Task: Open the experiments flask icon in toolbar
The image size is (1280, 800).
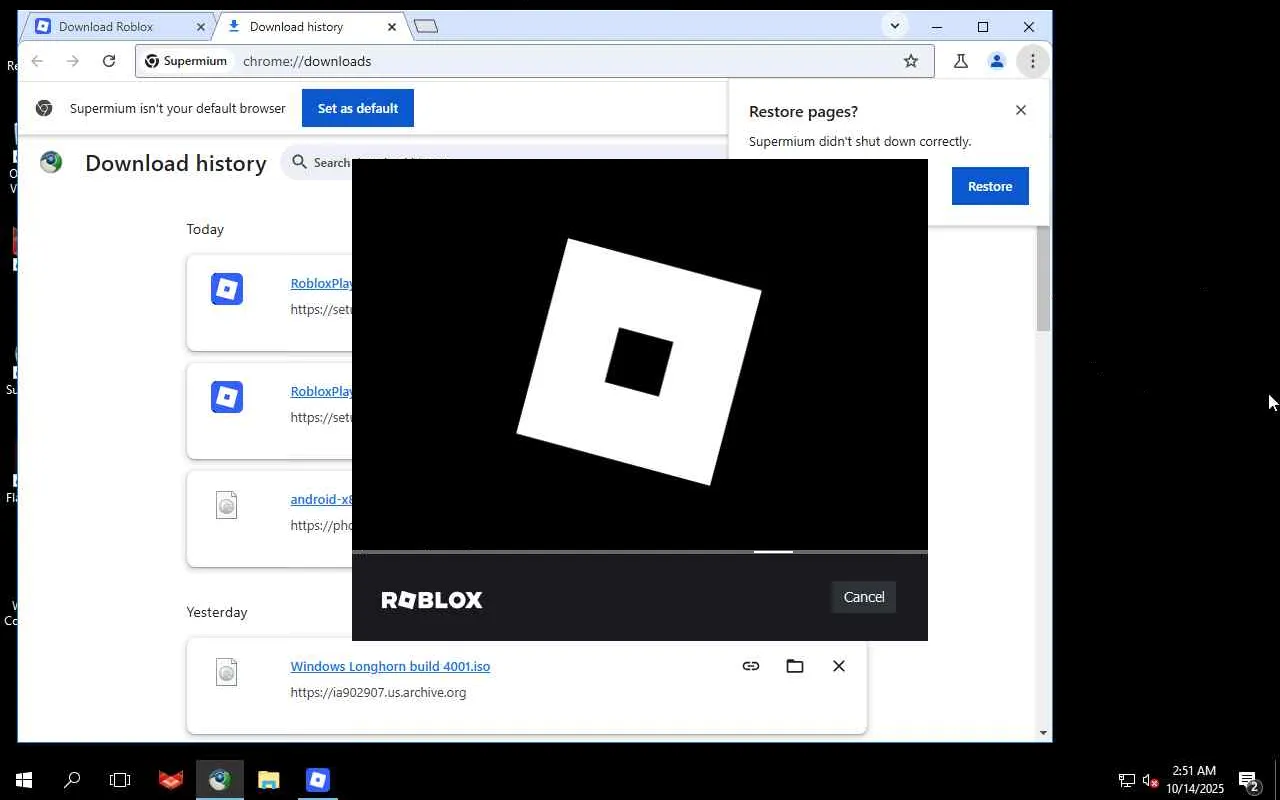Action: (961, 61)
